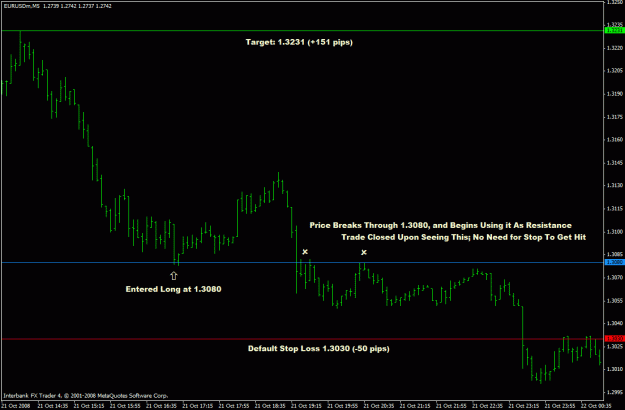Click the 1.3160 price axis label
Viewport: 625px width, 410px height.
click(615, 139)
